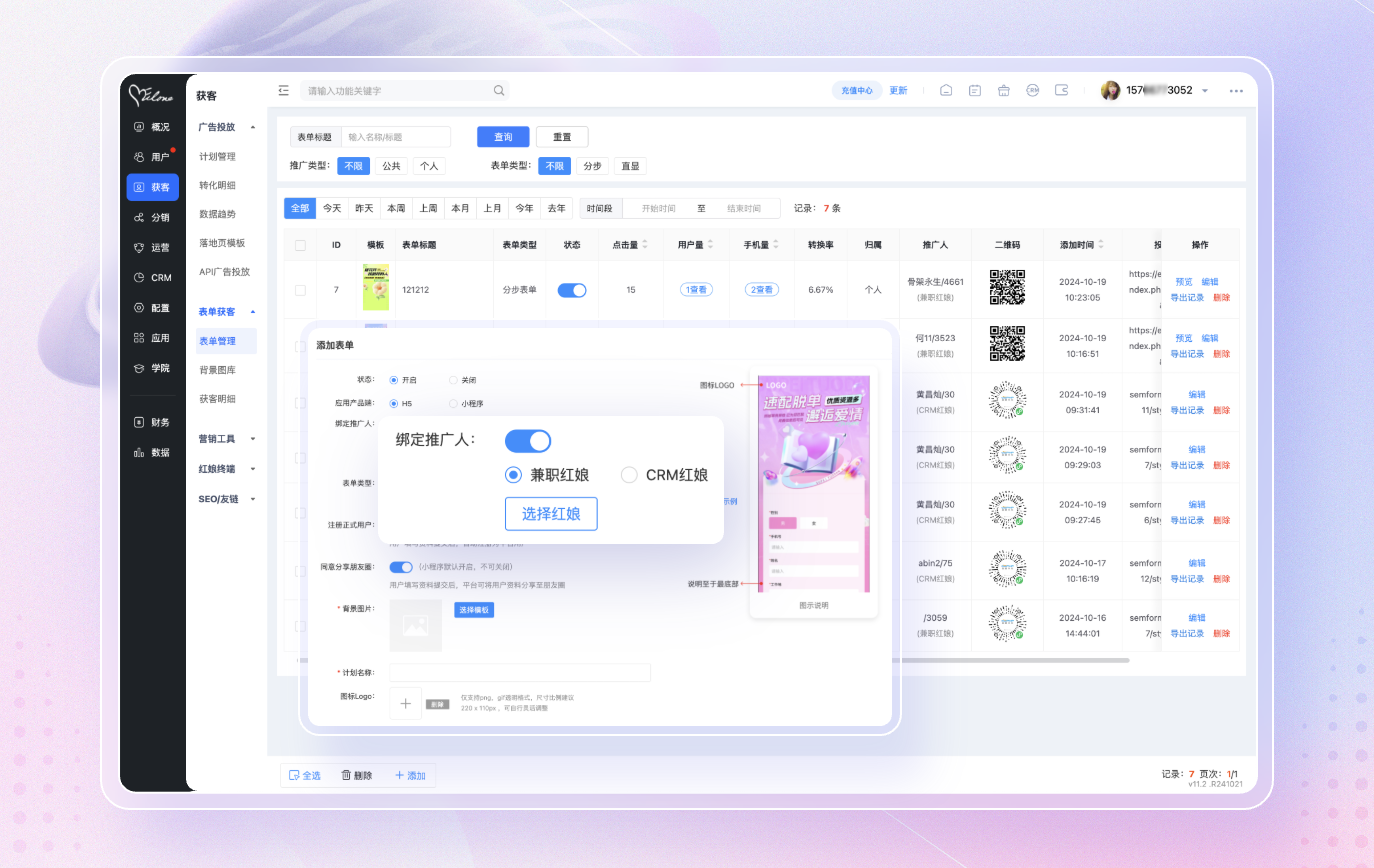Click the Milone heart logo

point(152,94)
